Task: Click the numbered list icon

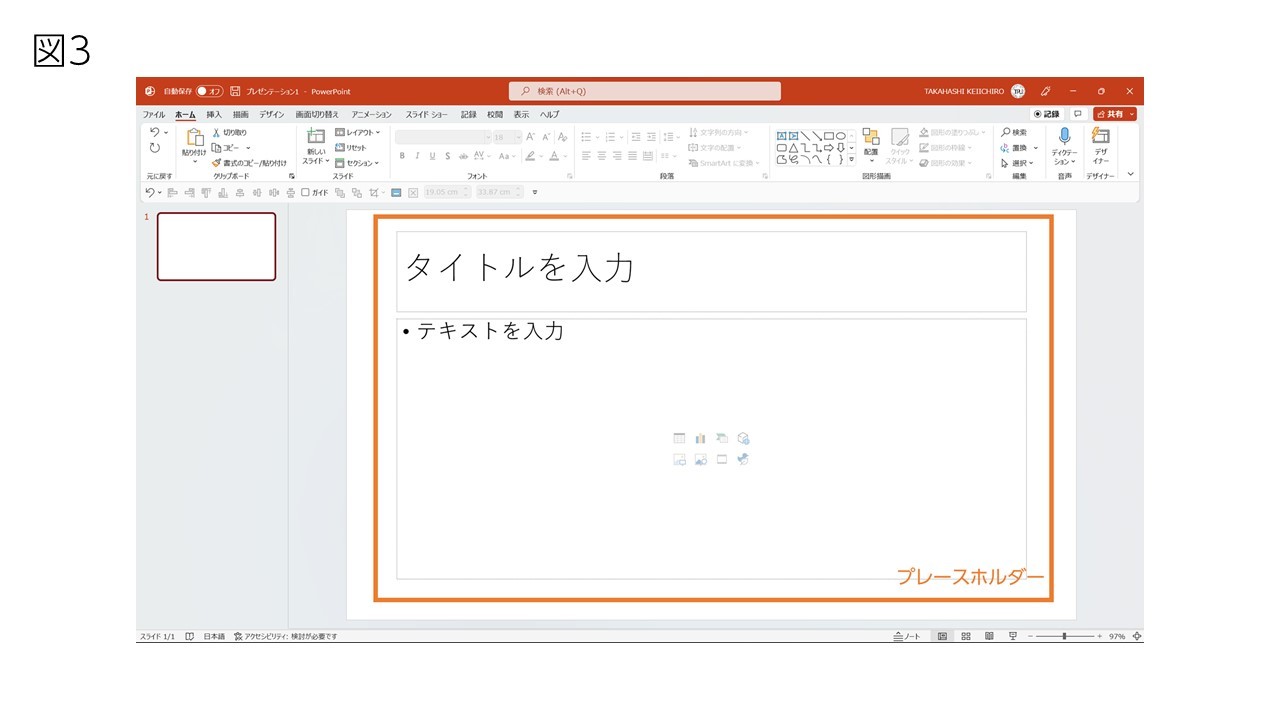Action: point(610,137)
